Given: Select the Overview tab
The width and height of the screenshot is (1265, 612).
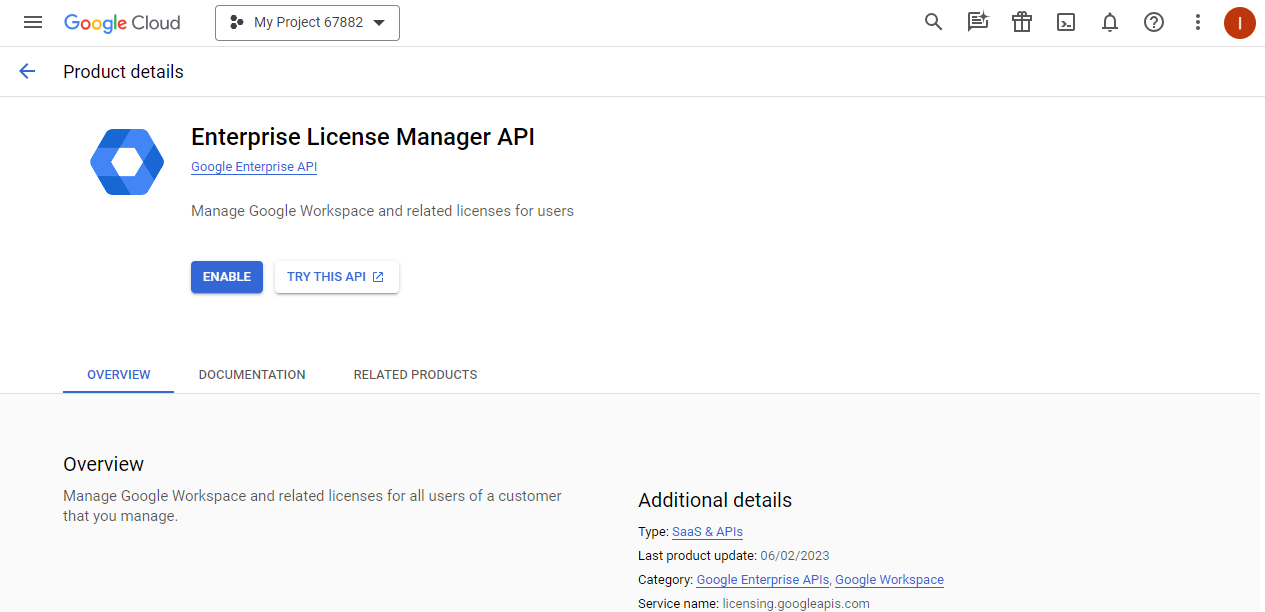Looking at the screenshot, I should (118, 375).
